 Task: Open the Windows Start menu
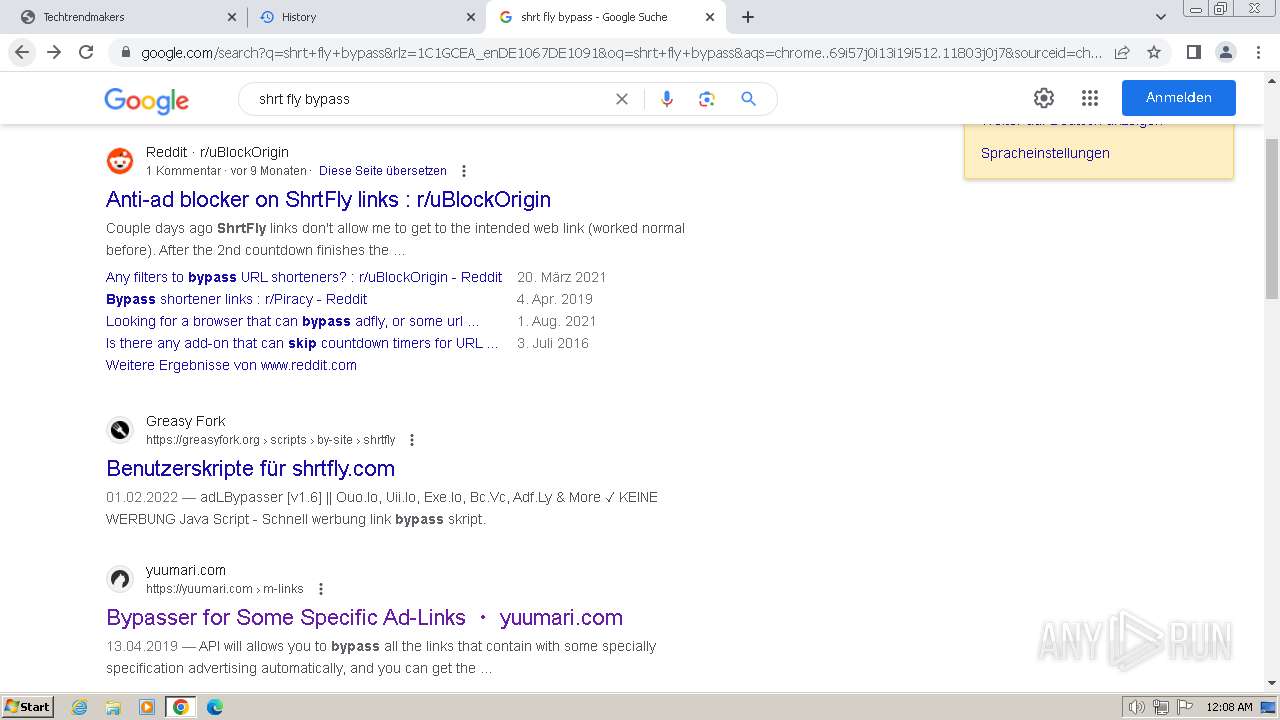27,706
